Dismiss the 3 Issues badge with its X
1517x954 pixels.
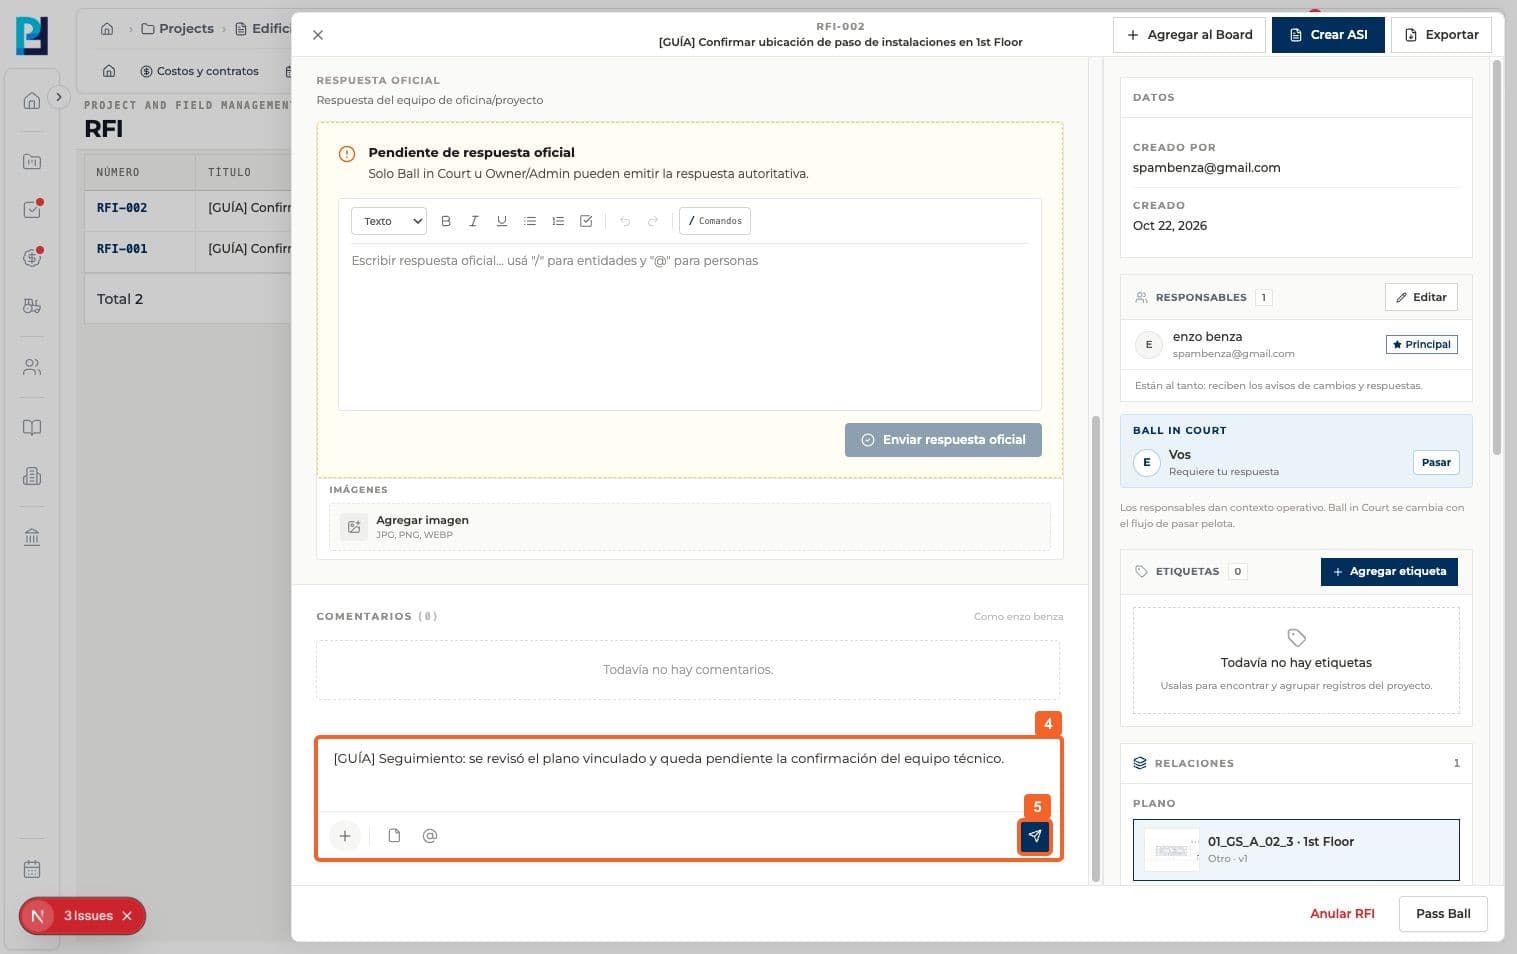click(x=127, y=916)
